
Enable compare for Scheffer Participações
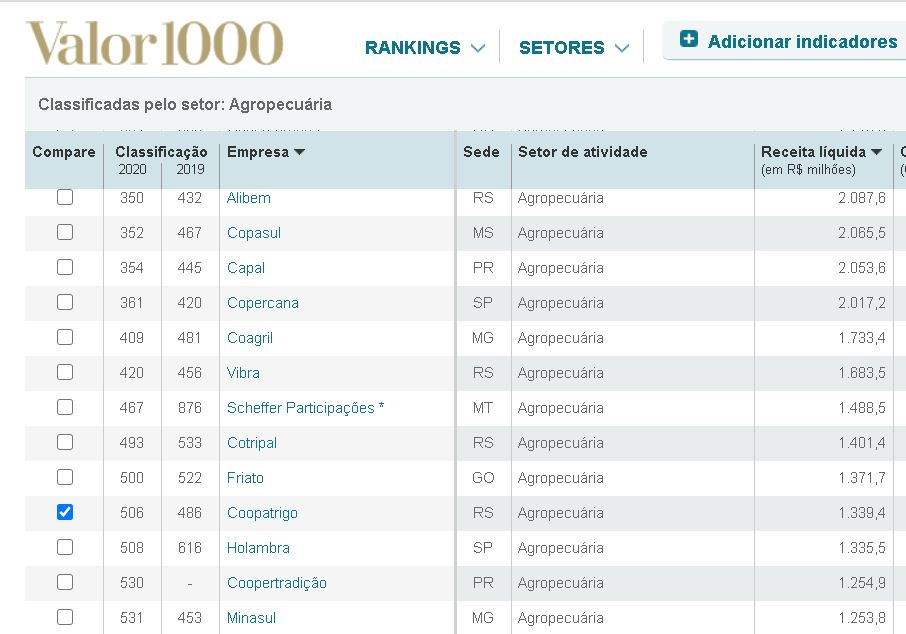pos(65,407)
